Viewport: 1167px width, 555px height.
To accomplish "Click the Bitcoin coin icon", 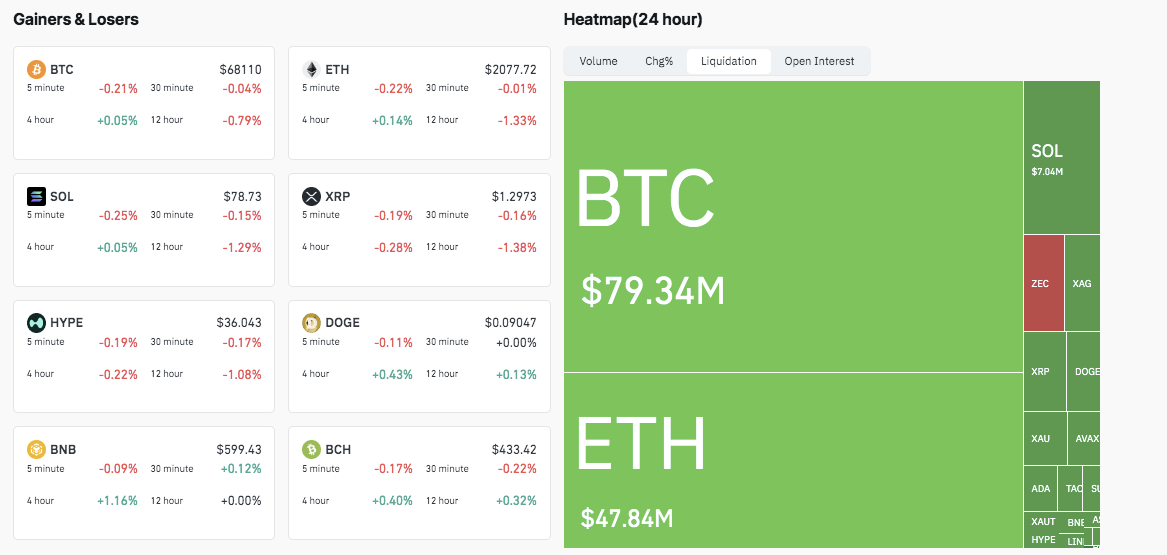I will (x=36, y=70).
